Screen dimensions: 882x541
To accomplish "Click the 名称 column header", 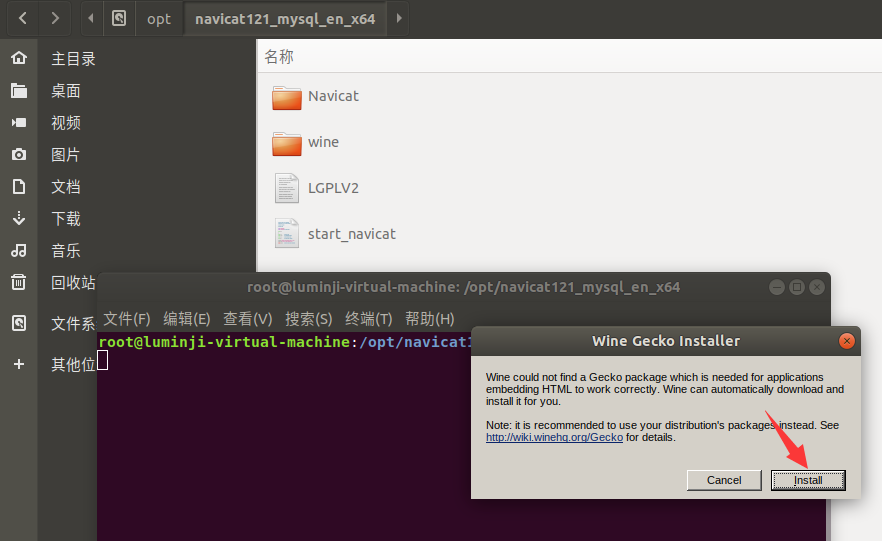I will pos(279,56).
